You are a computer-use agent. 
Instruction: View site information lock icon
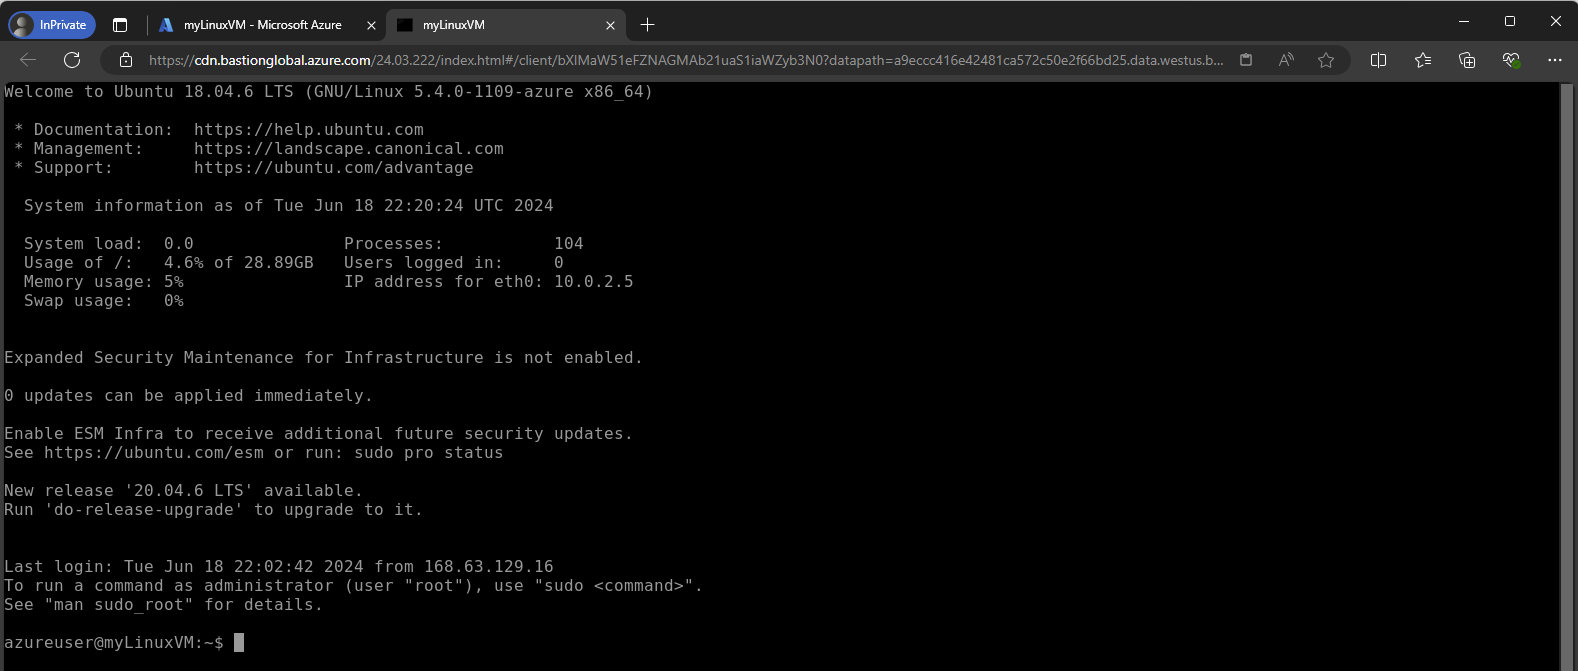126,60
